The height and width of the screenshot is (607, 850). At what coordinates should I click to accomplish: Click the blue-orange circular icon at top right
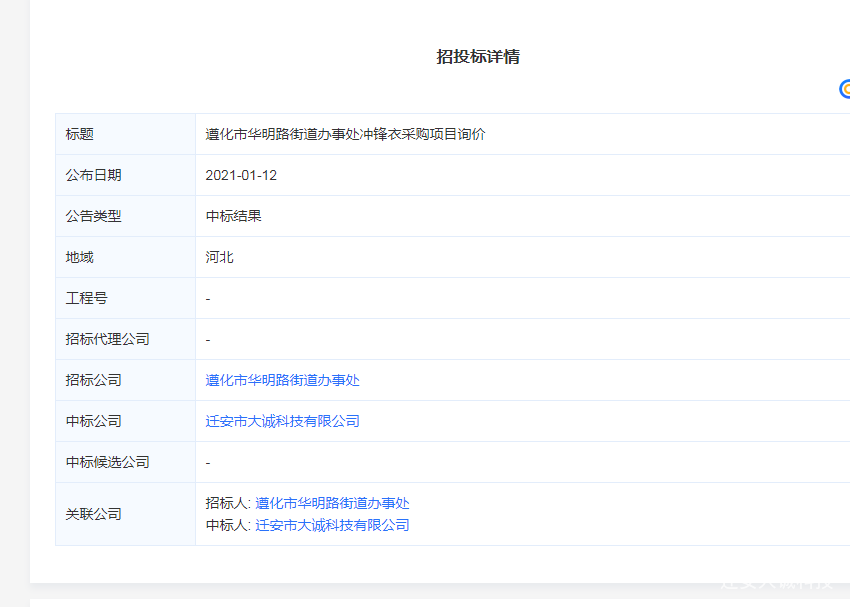point(845,89)
